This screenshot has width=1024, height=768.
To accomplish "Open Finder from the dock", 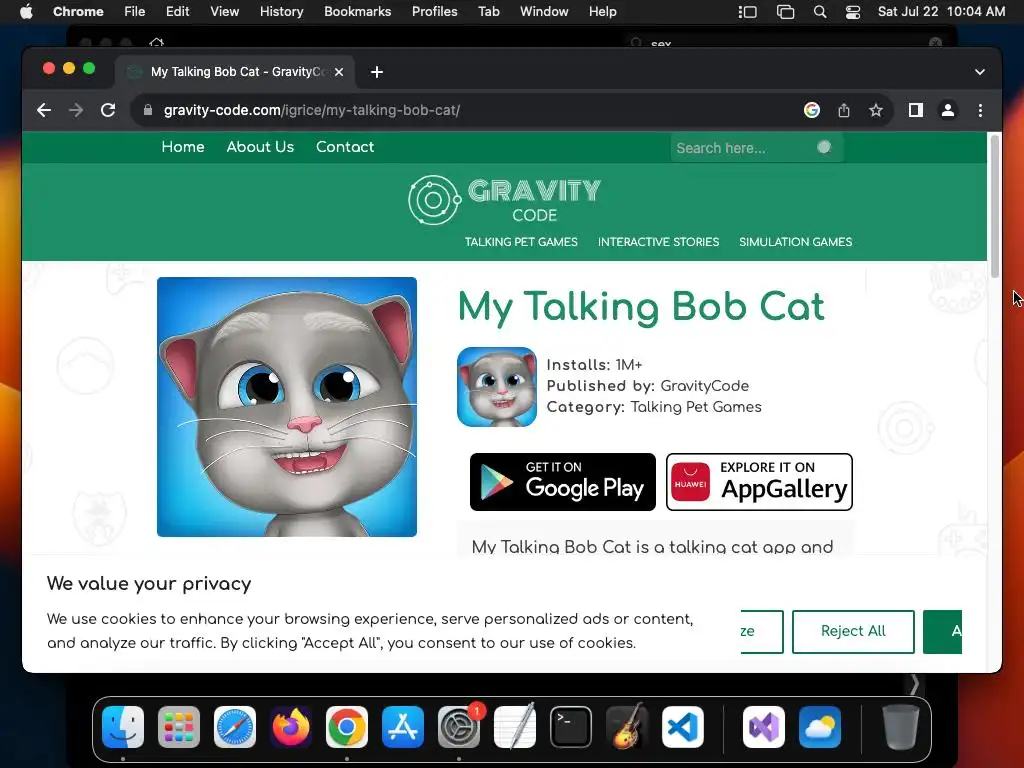I will [123, 726].
